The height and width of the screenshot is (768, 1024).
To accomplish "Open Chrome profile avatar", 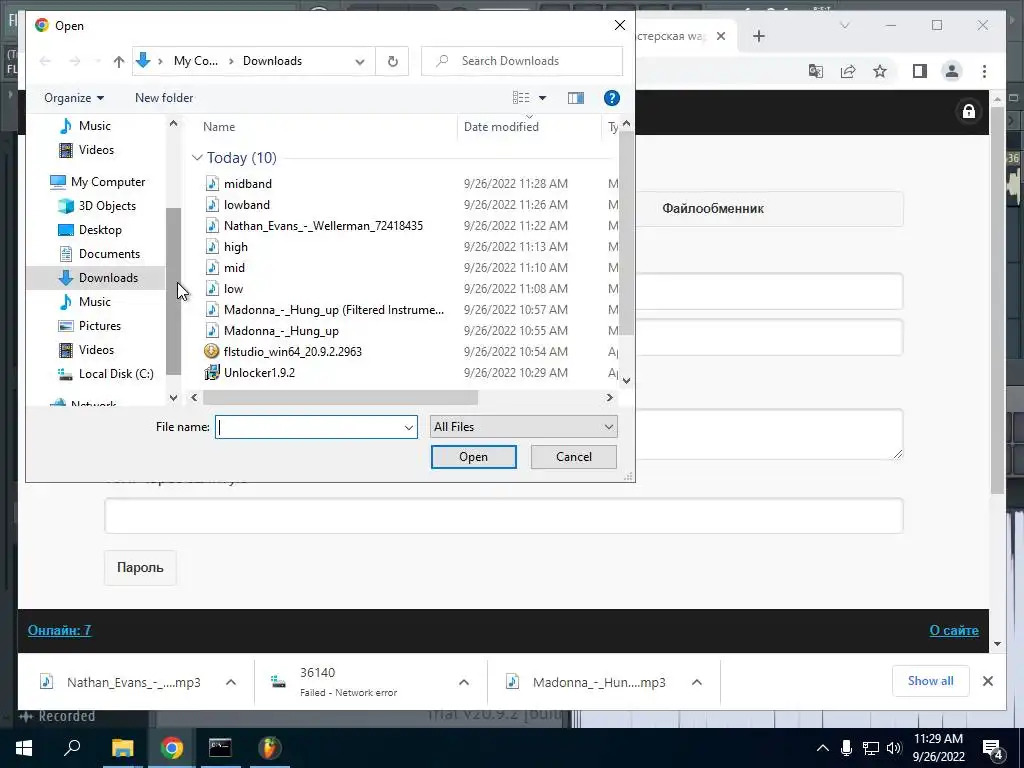I will [x=952, y=71].
